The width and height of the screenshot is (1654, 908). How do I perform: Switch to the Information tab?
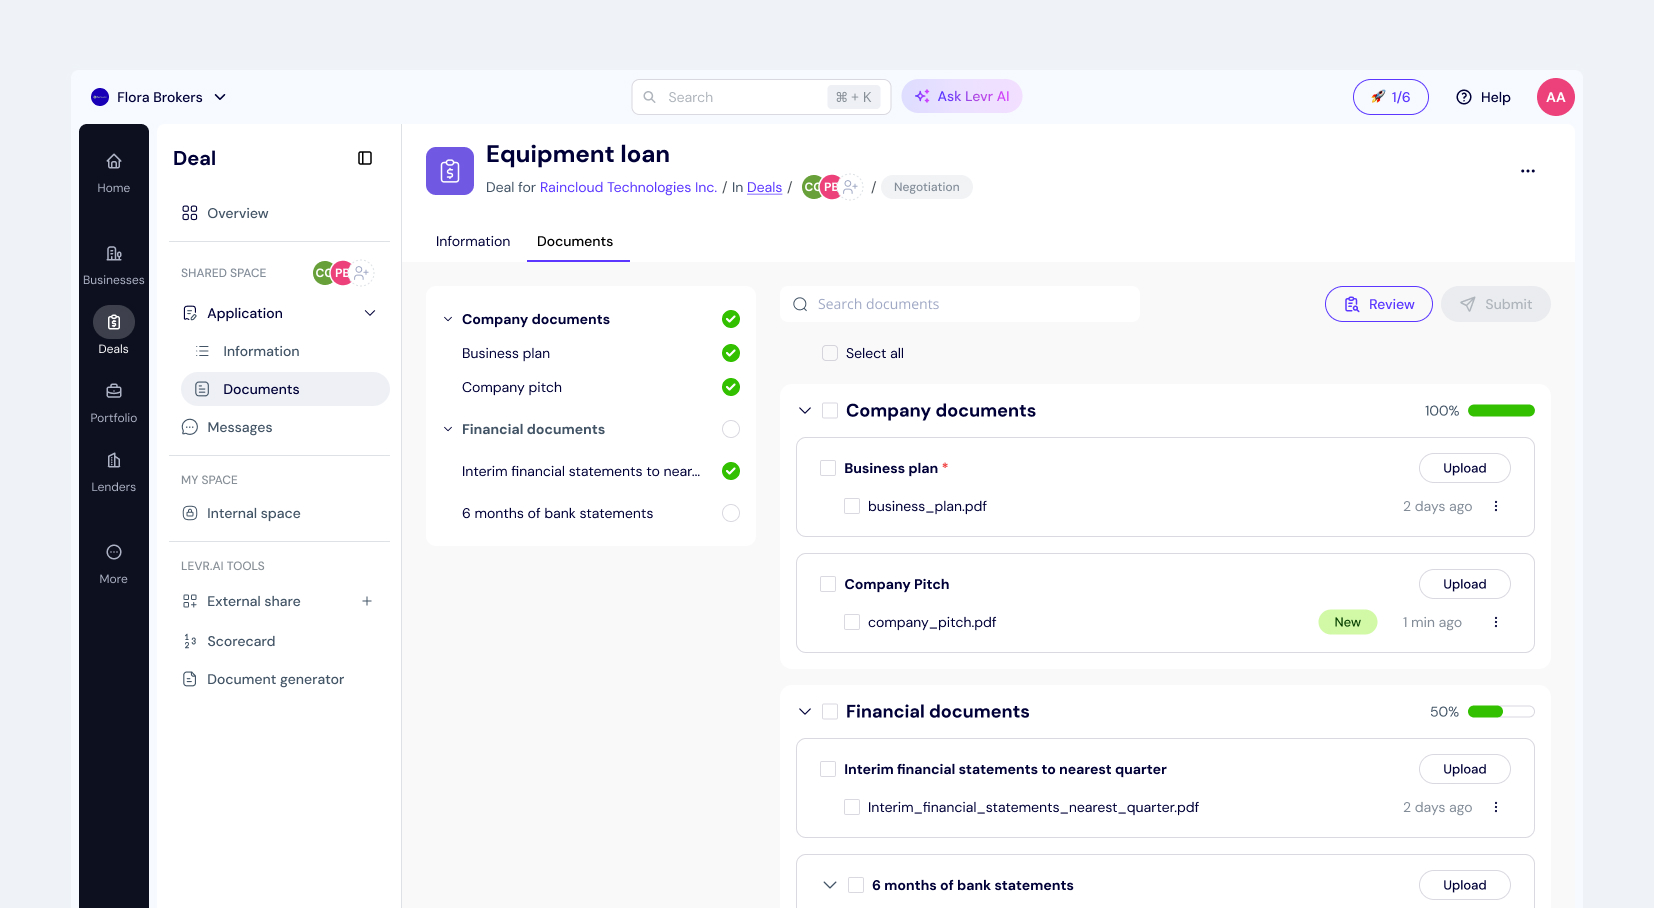click(x=473, y=241)
